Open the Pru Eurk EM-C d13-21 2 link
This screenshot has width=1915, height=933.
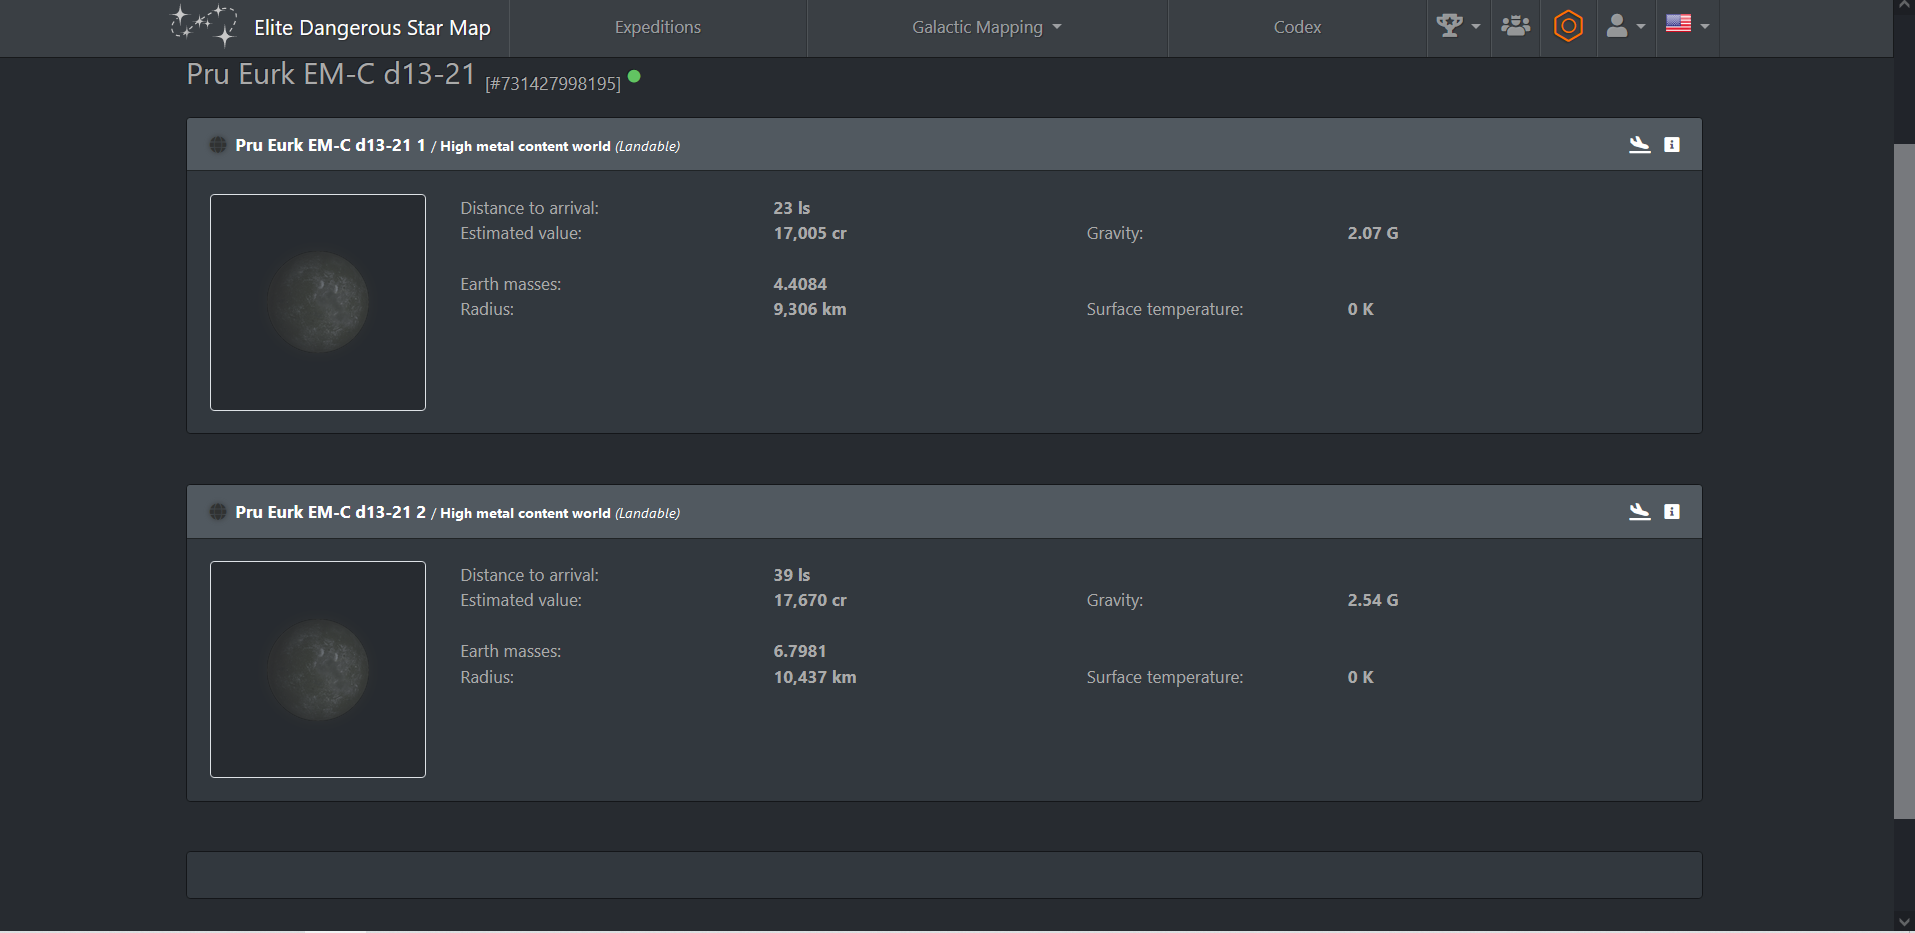330,512
